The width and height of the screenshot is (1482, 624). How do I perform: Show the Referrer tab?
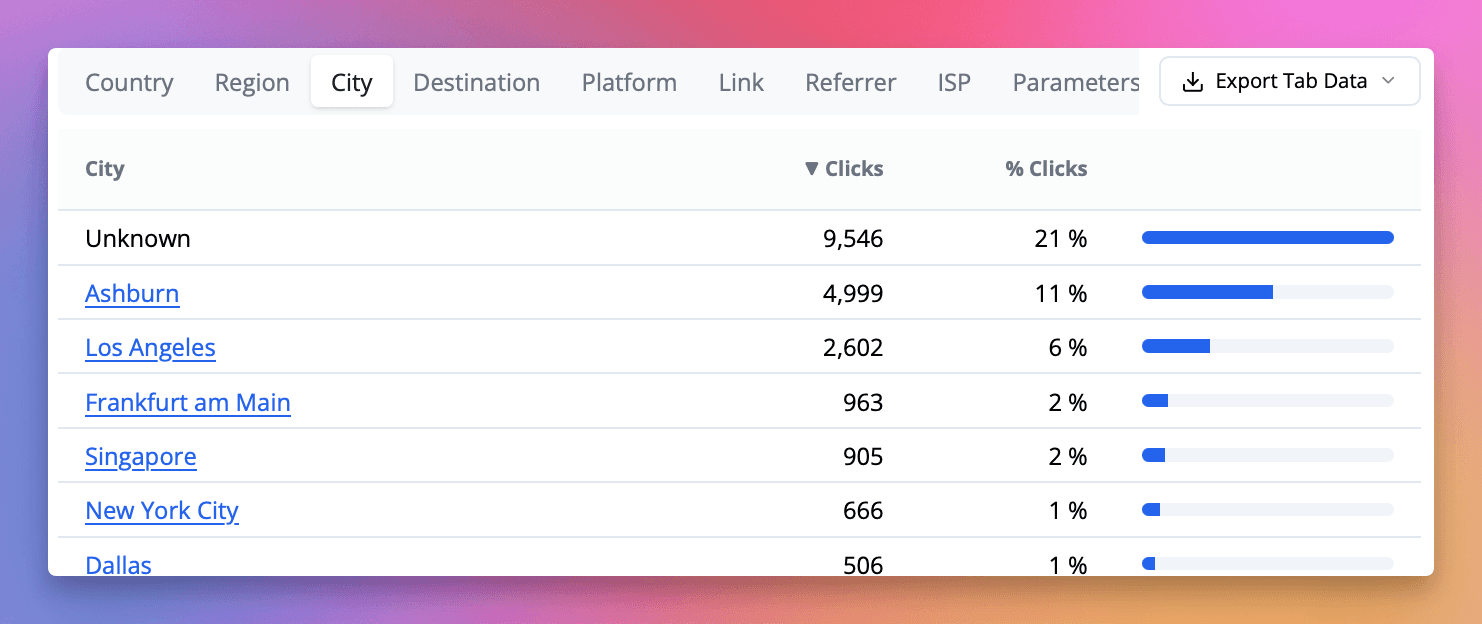[851, 82]
